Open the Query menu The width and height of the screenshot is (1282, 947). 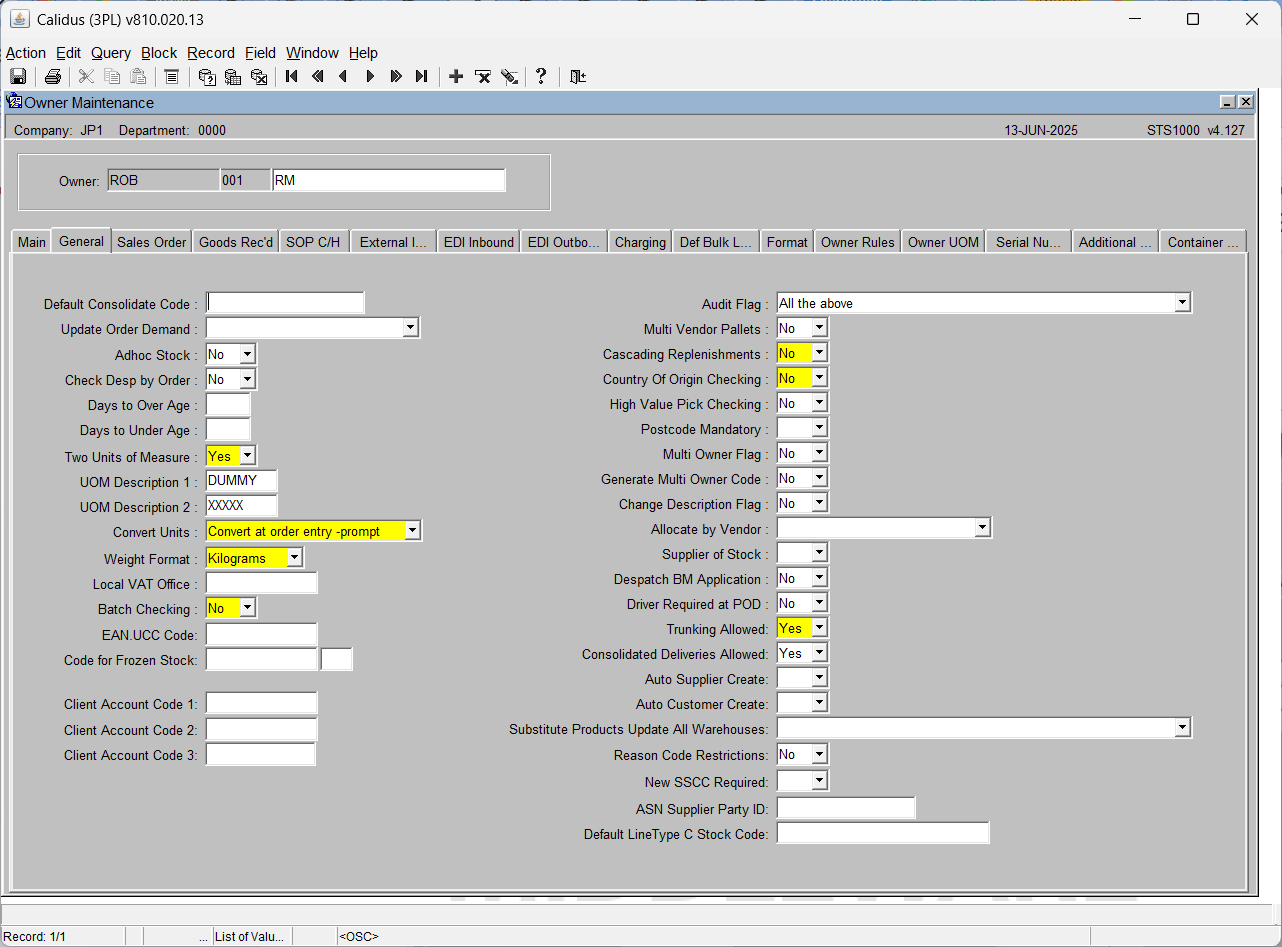111,53
